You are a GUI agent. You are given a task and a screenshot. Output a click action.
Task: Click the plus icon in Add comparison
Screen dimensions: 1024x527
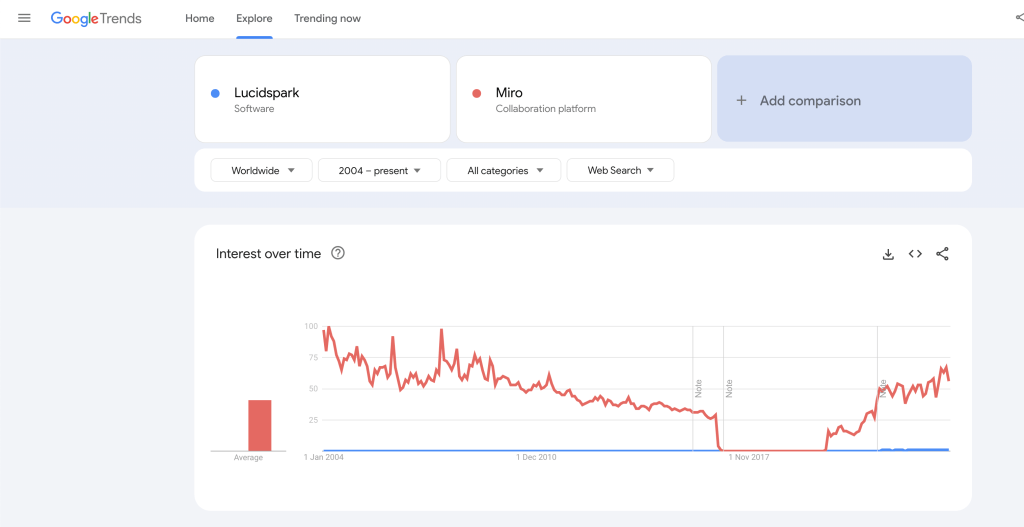(741, 101)
